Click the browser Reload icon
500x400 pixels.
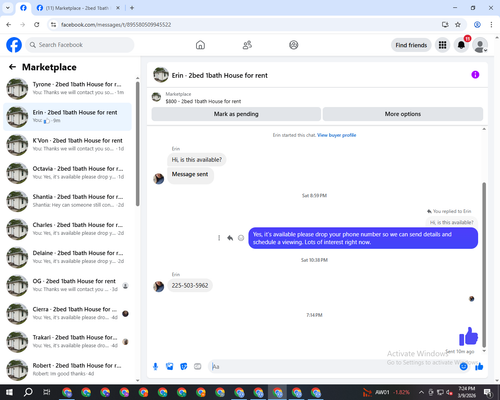pyautogui.click(x=37, y=25)
